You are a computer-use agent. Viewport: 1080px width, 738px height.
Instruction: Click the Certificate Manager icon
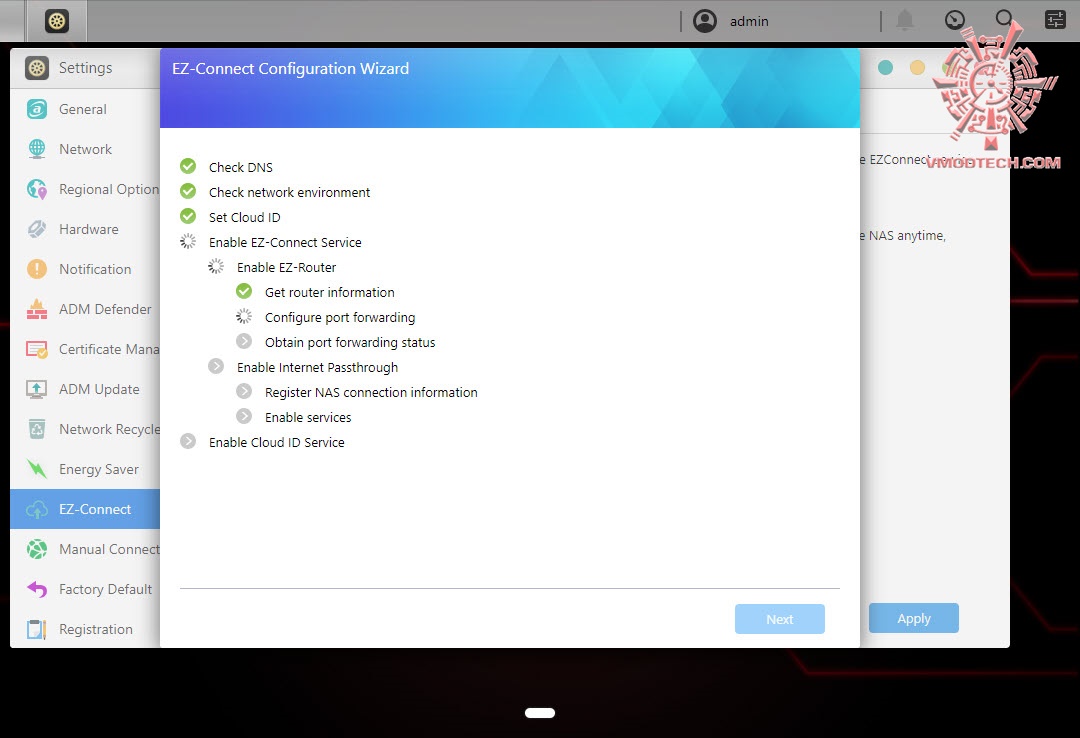[x=37, y=349]
